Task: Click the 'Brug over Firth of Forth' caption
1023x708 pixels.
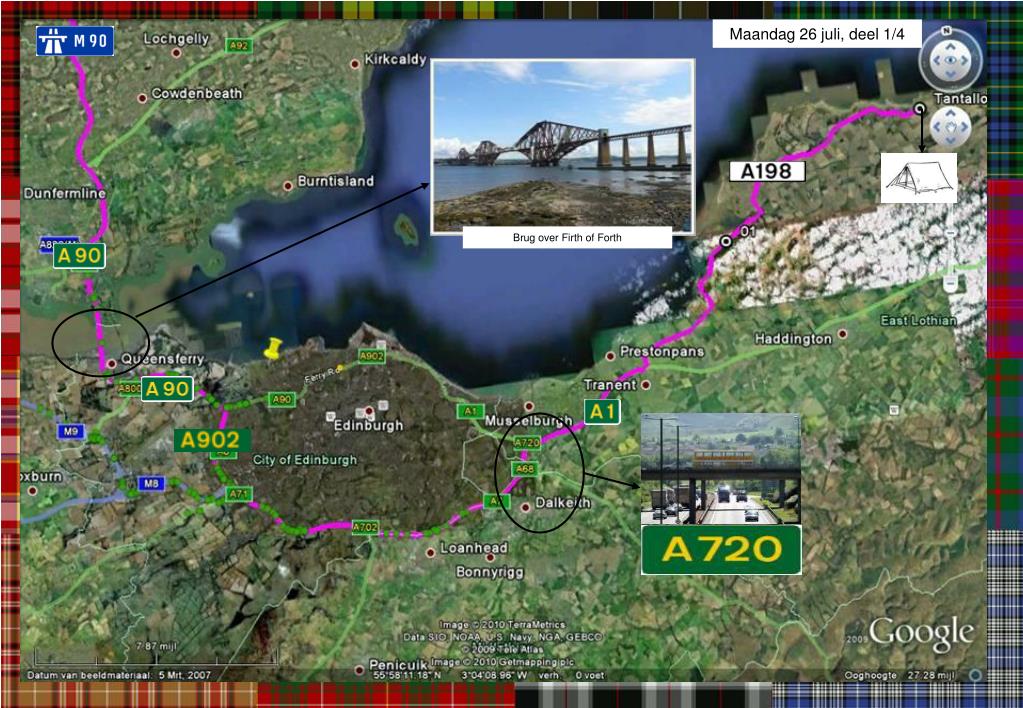Action: (567, 238)
